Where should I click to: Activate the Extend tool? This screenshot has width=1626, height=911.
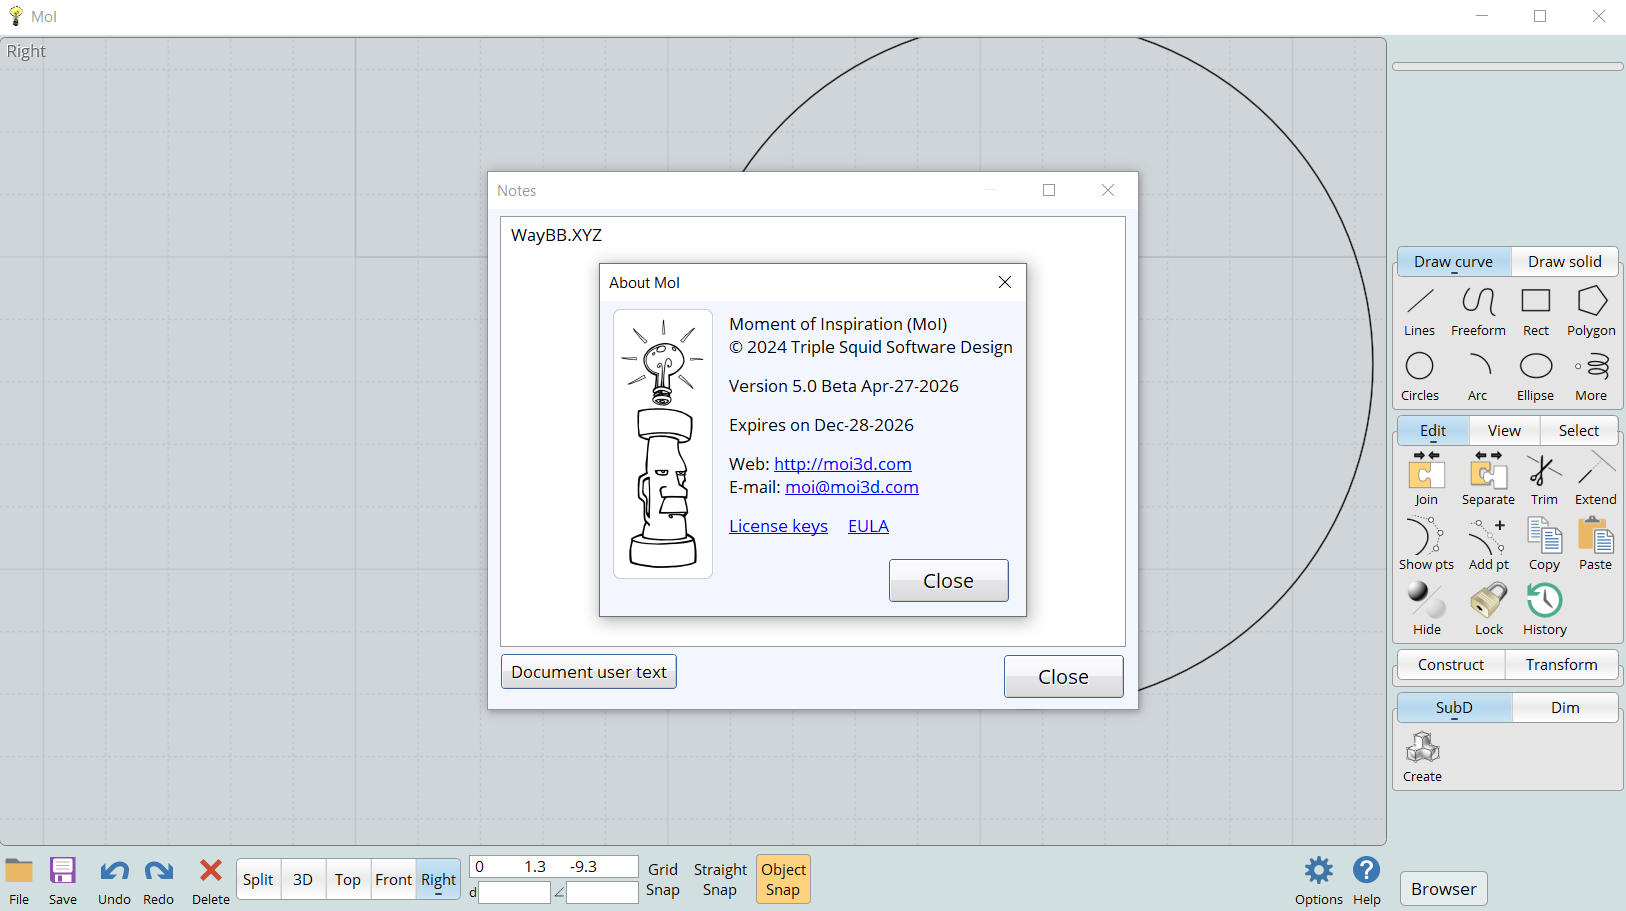1596,479
